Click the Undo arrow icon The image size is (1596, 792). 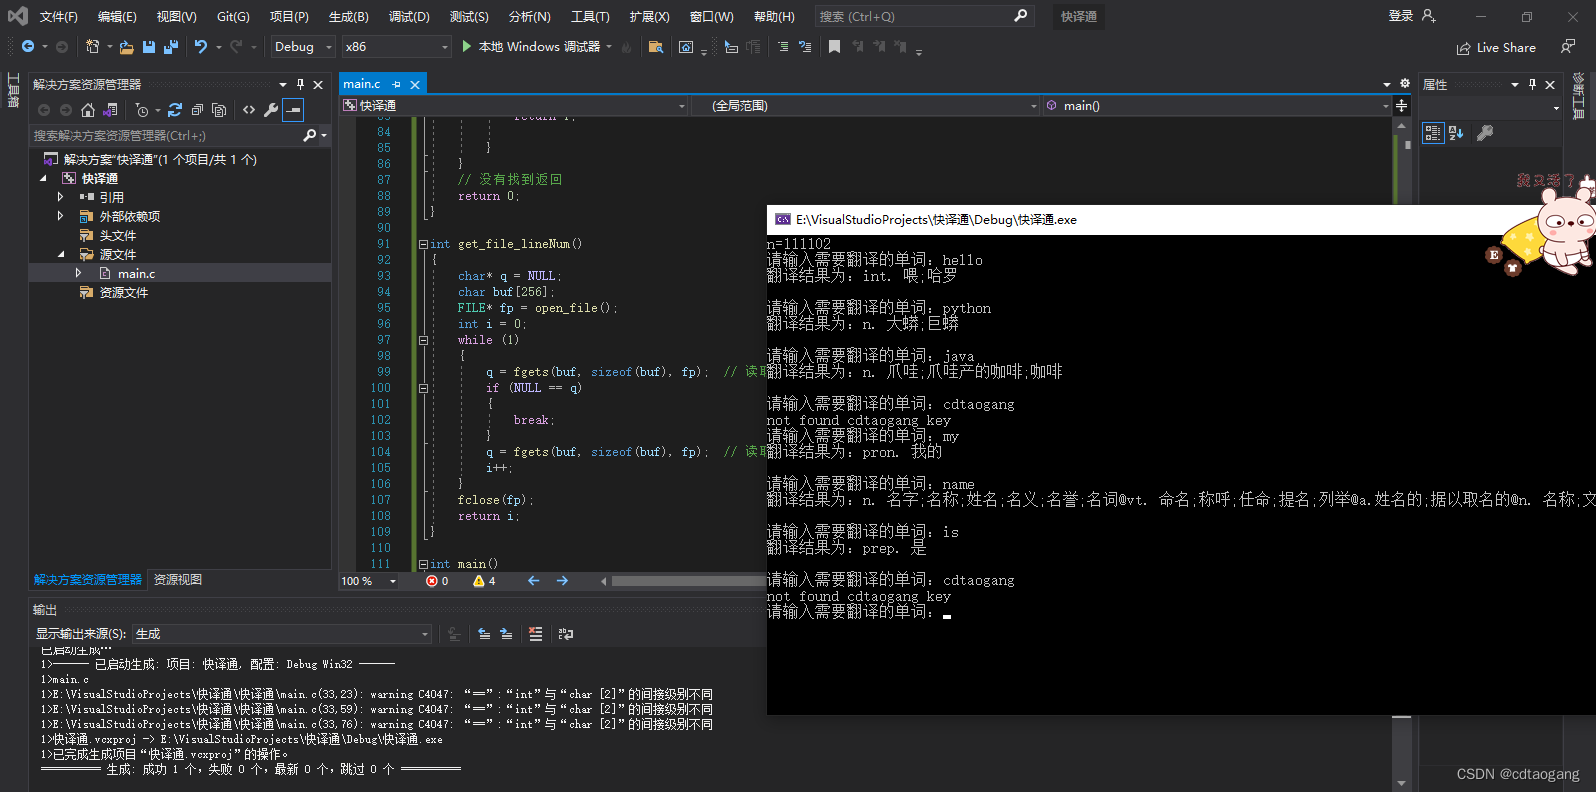click(201, 47)
